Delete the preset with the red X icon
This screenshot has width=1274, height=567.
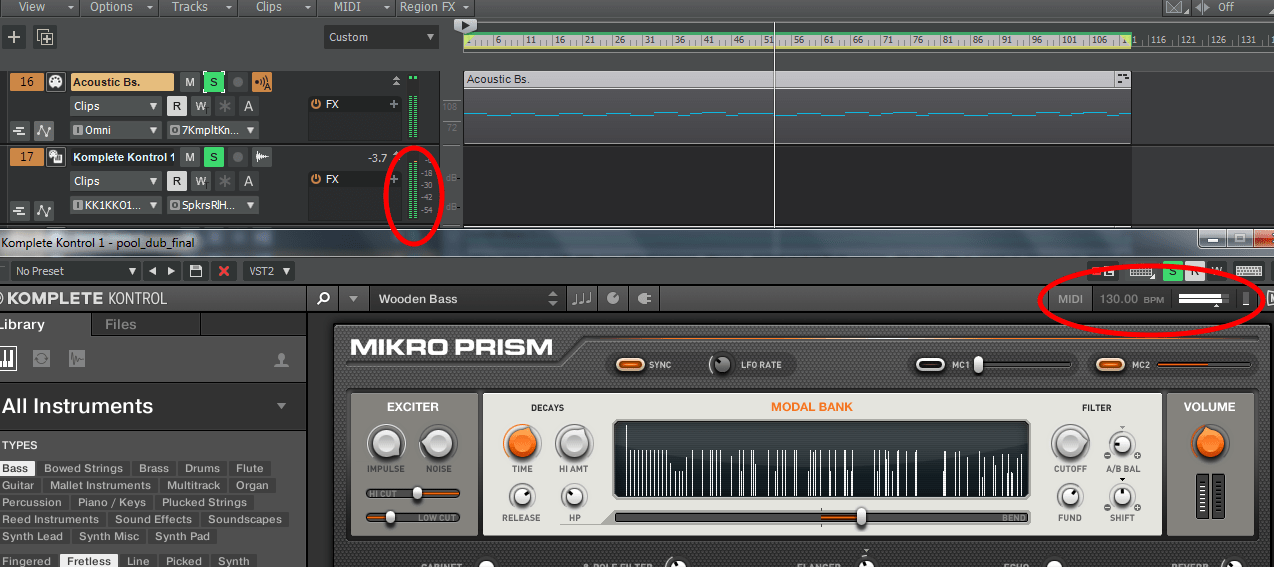pos(224,271)
